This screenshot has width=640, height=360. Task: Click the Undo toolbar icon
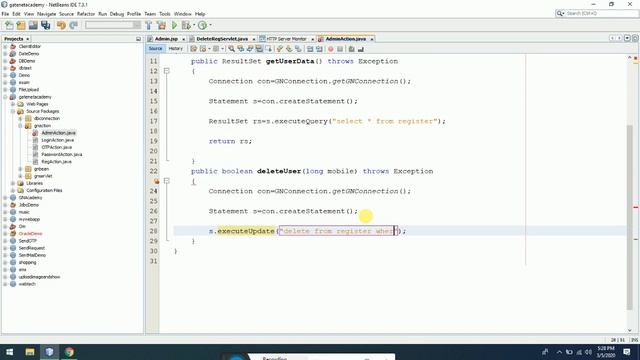(61, 25)
